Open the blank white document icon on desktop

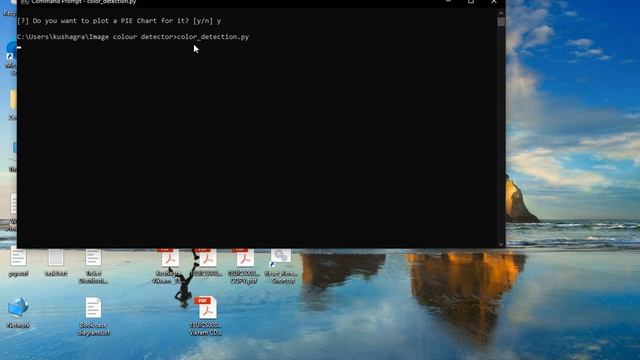[x=56, y=262]
